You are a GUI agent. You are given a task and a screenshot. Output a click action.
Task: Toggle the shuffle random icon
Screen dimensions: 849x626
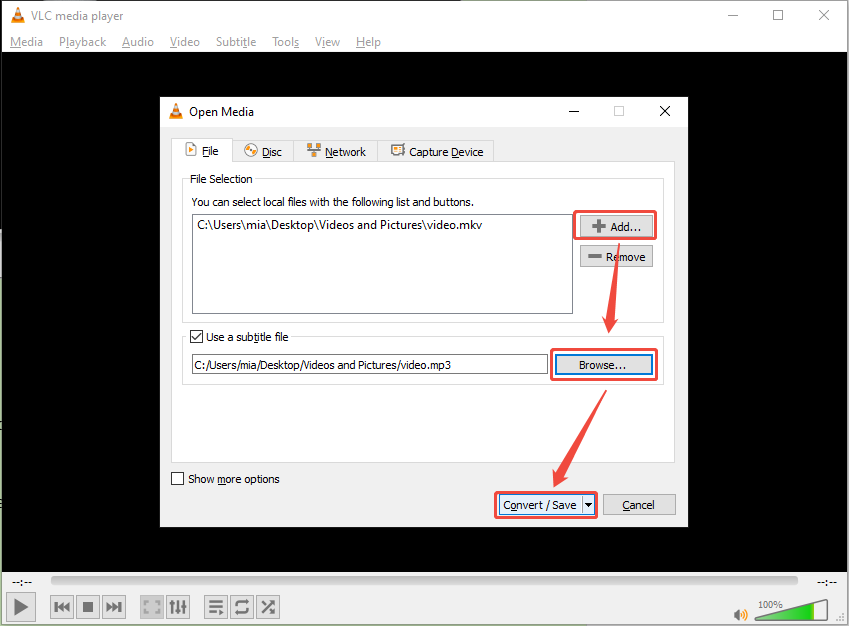[267, 607]
